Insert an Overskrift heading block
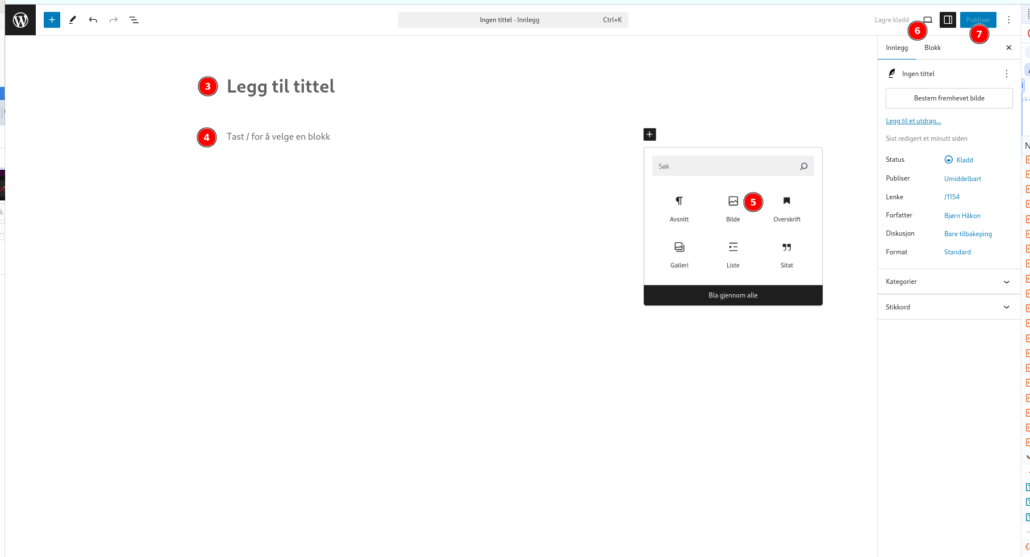 pyautogui.click(x=786, y=207)
